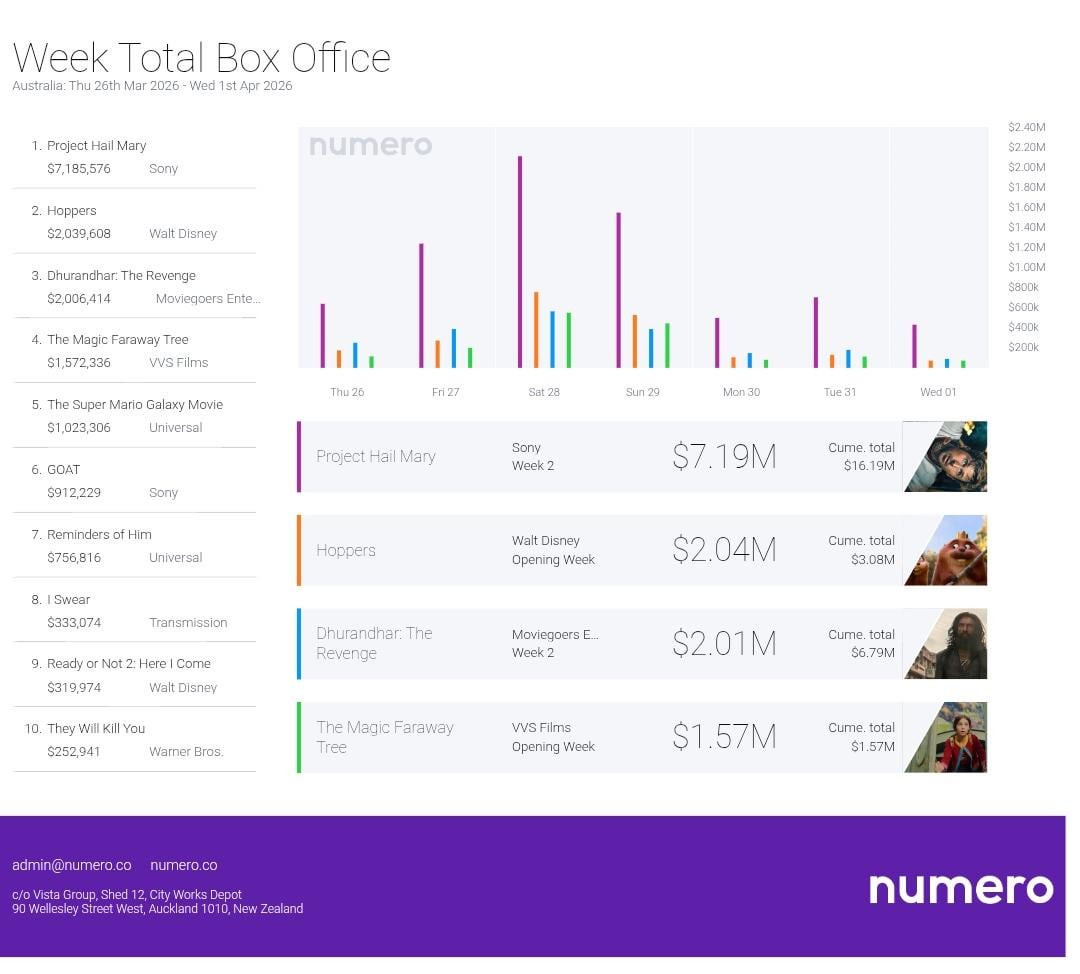The height and width of the screenshot is (974, 1080).
Task: Click the Fri 27 axis label
Action: click(445, 392)
